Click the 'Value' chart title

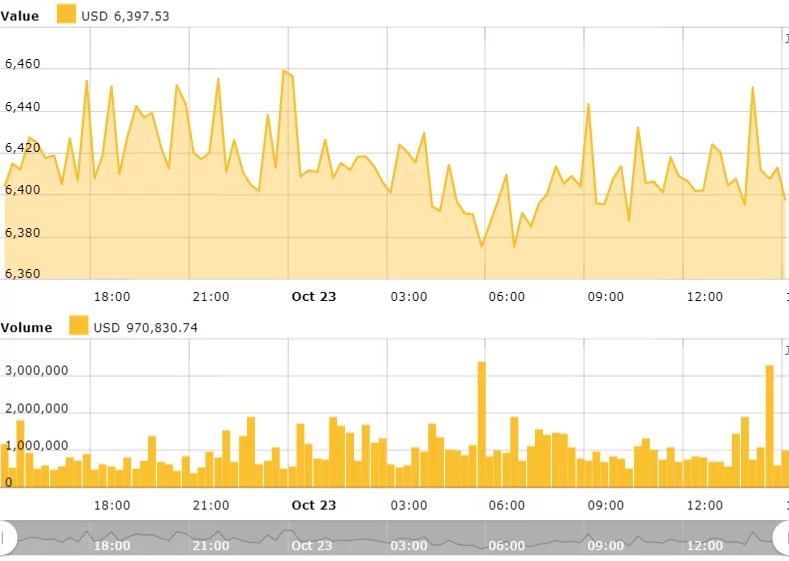pos(20,16)
